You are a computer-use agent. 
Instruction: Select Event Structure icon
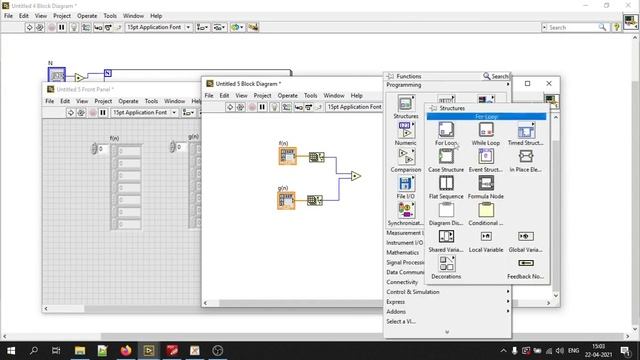[486, 156]
